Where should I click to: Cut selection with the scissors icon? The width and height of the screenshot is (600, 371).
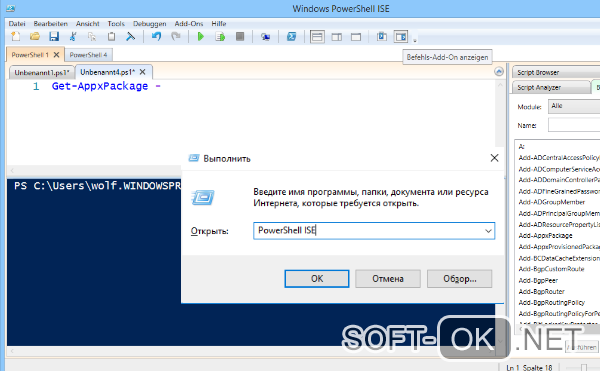pos(73,37)
